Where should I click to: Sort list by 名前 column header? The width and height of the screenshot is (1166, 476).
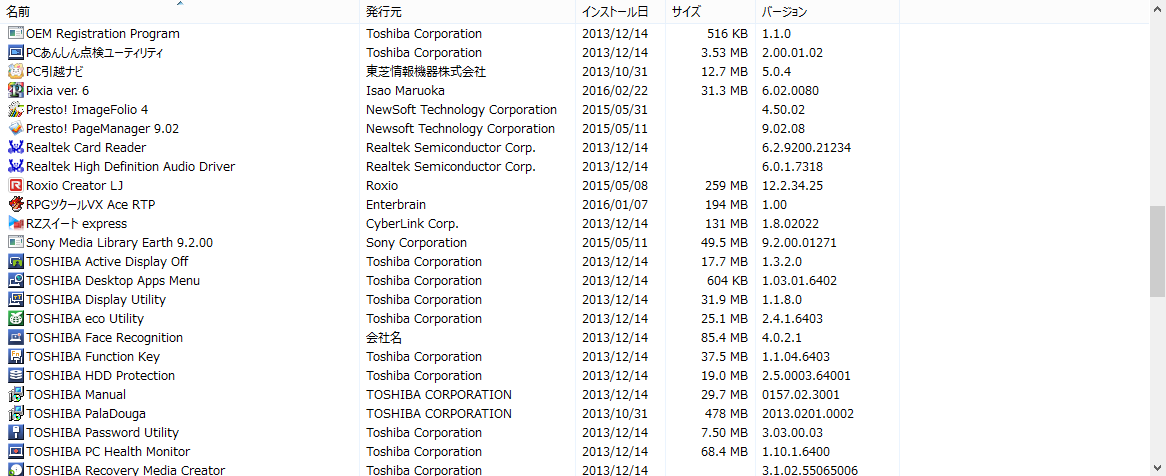18,12
